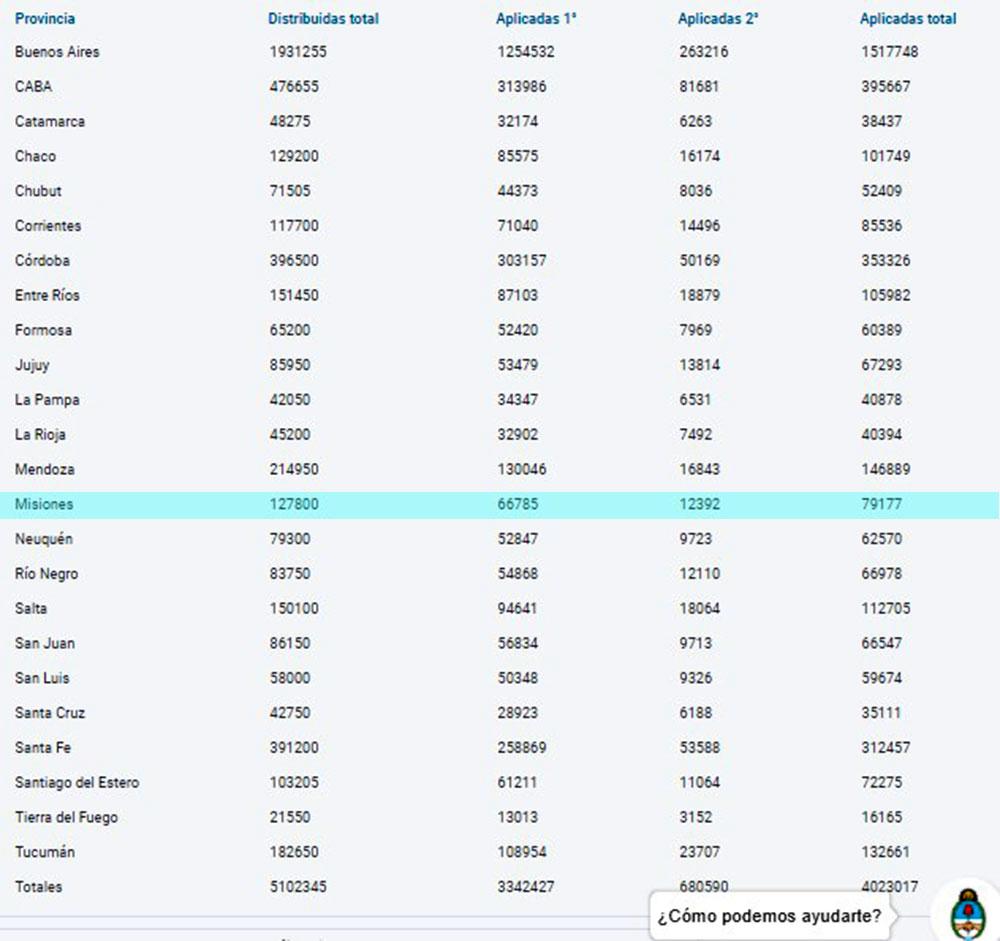
Task: Click the total distributed value 5102345
Action: [297, 887]
